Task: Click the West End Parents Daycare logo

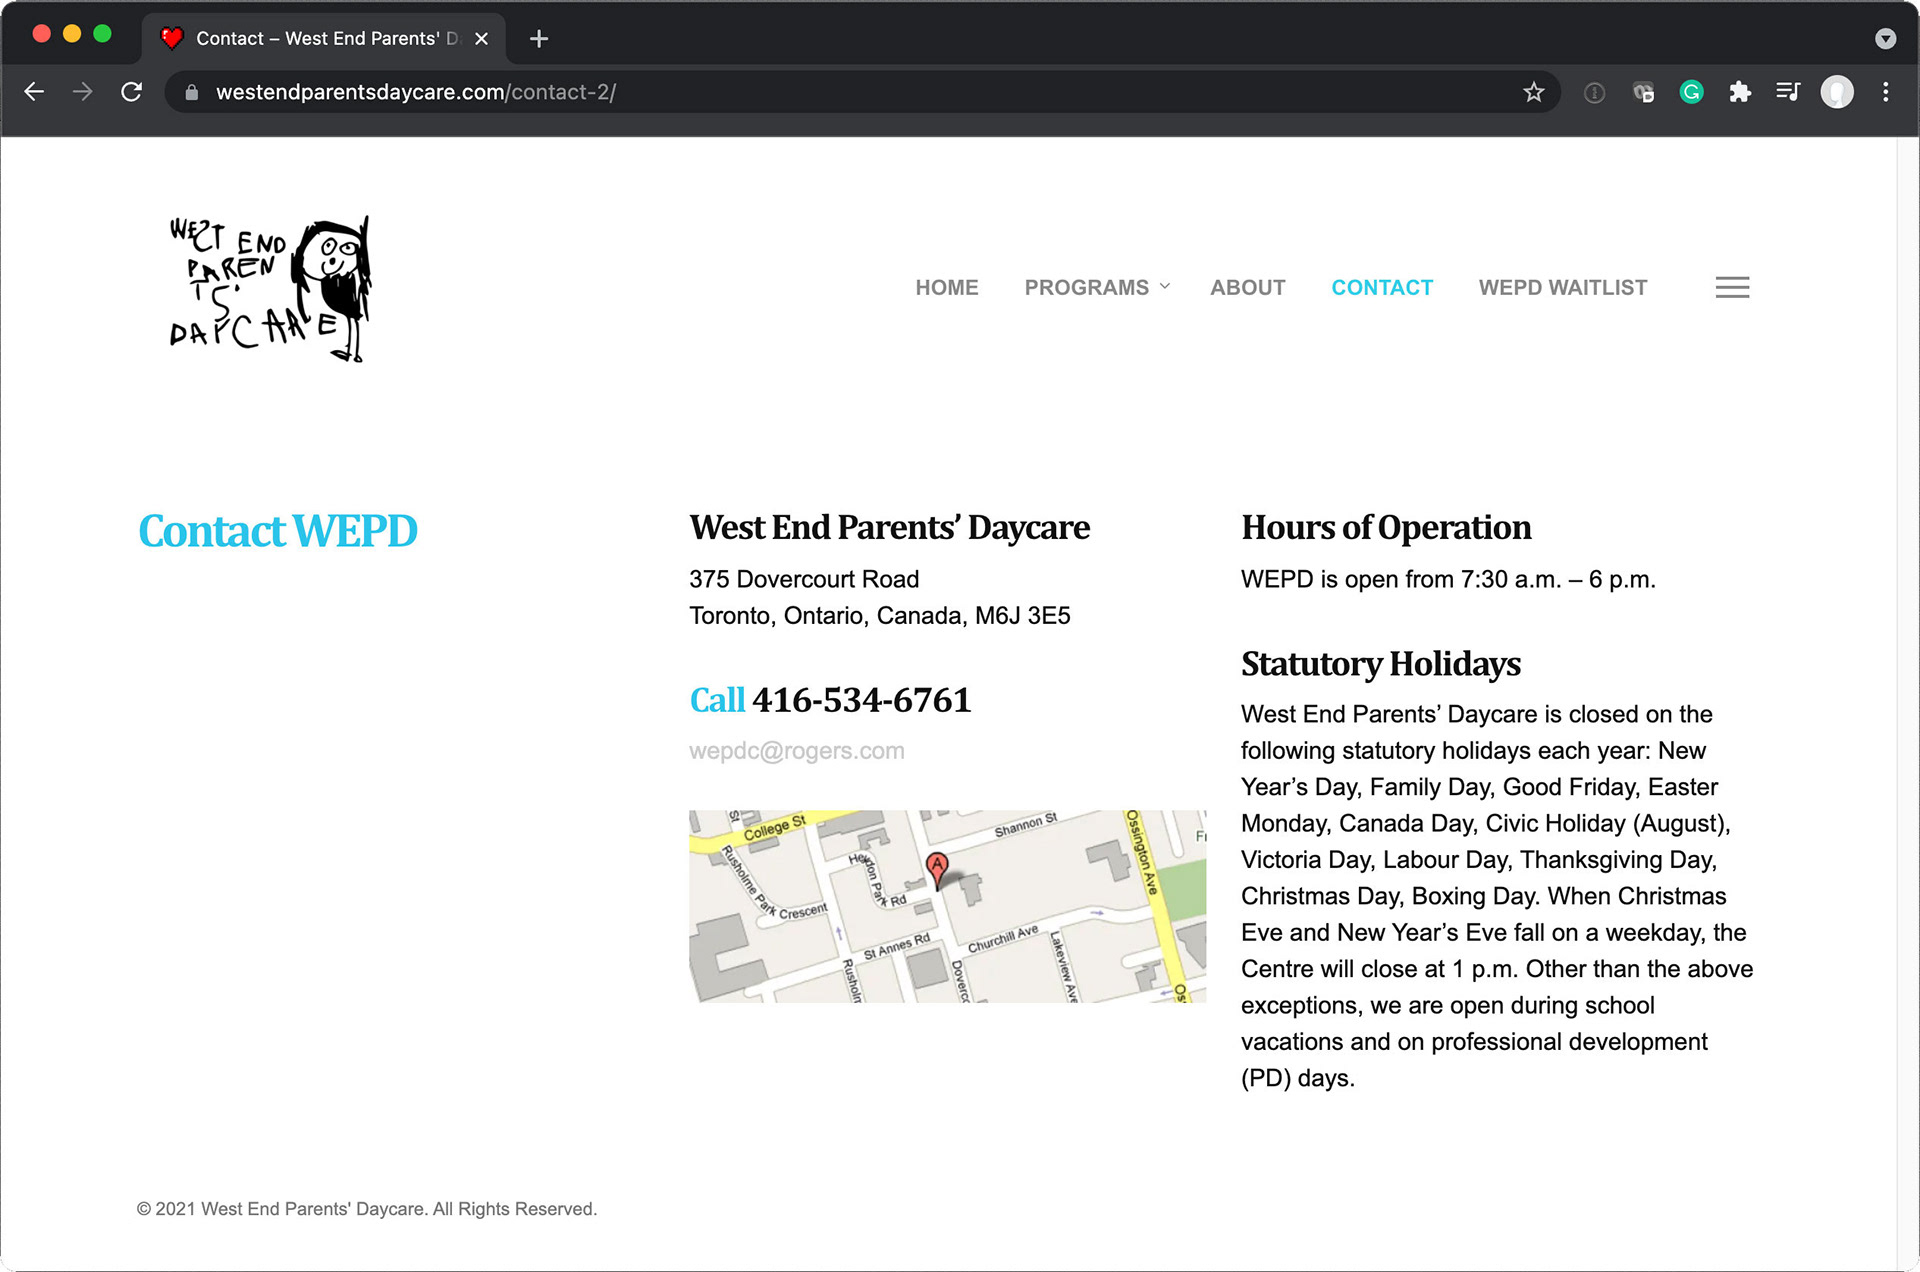Action: tap(270, 289)
